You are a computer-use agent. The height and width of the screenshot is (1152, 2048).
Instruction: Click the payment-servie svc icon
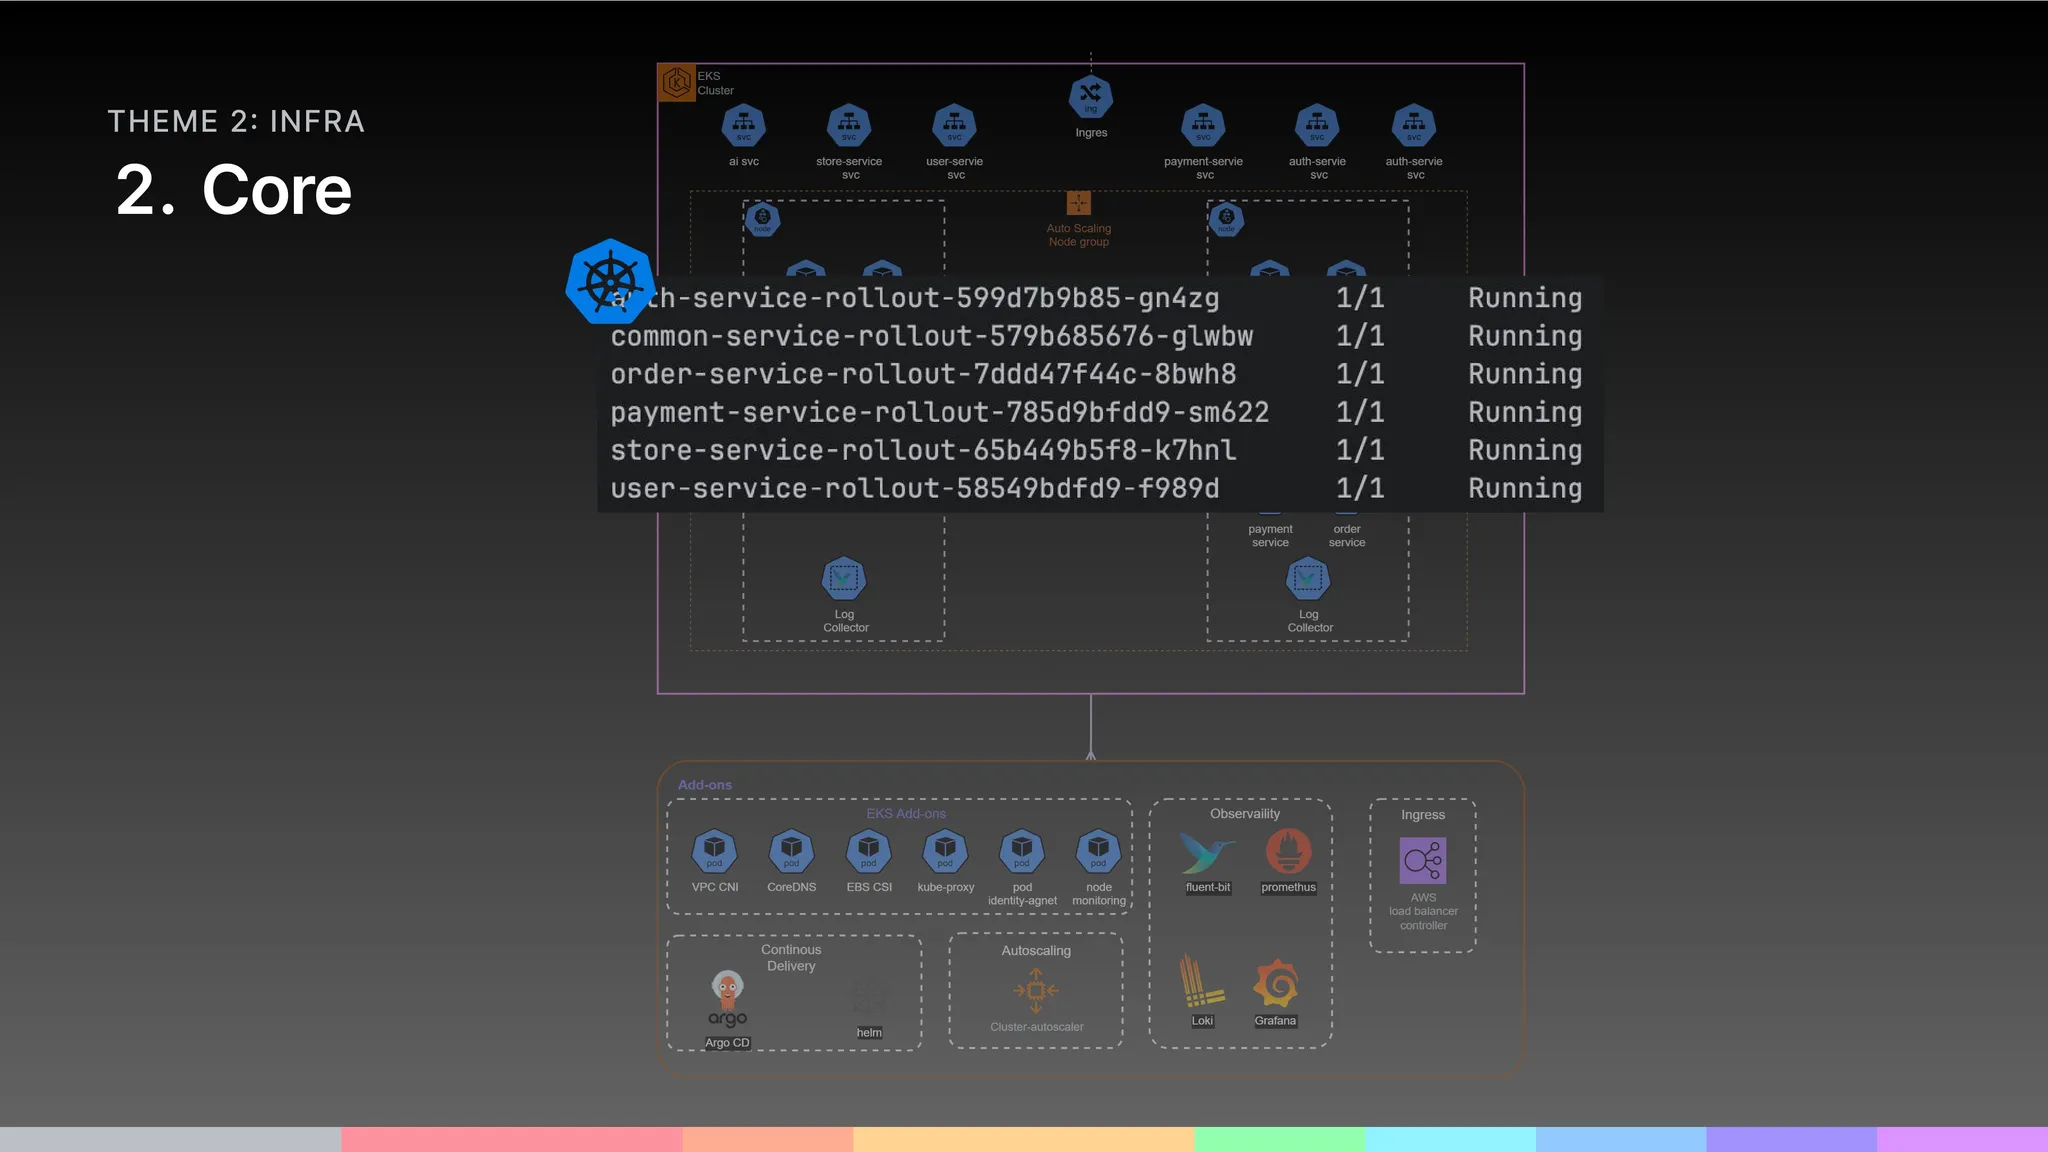coord(1203,126)
